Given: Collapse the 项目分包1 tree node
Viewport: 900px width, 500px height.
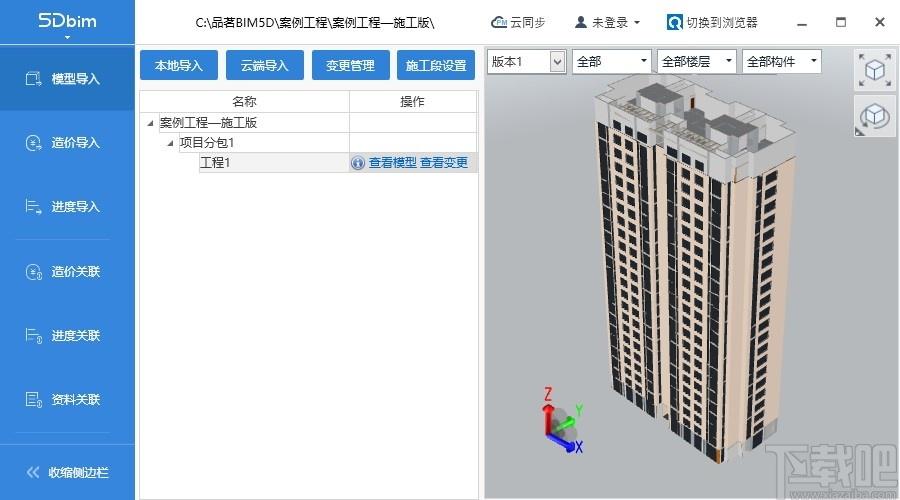Looking at the screenshot, I should pyautogui.click(x=170, y=143).
